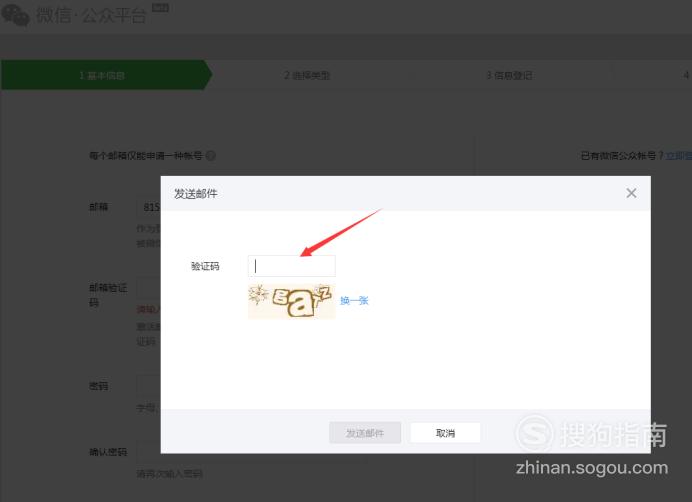Click the captcha image thumbnail
This screenshot has width=692, height=502.
click(292, 302)
